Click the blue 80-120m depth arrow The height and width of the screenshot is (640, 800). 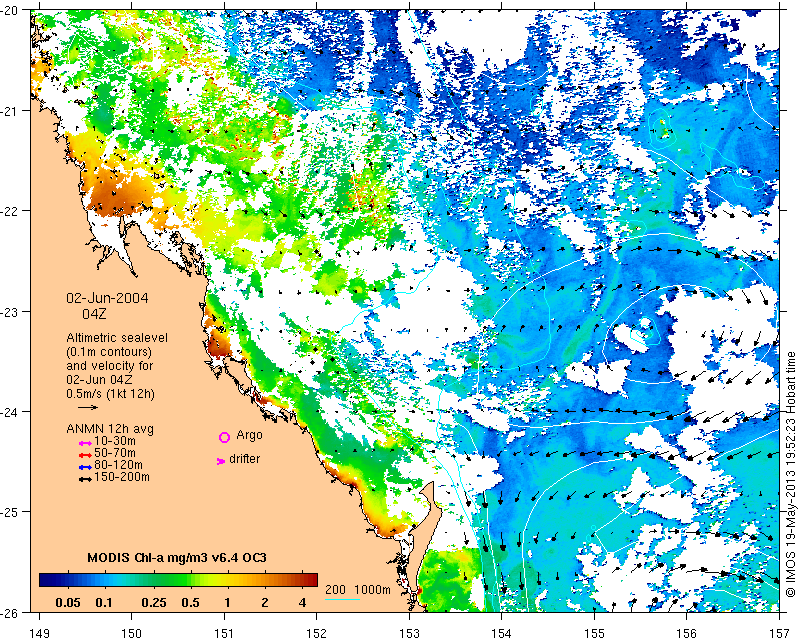[85, 467]
